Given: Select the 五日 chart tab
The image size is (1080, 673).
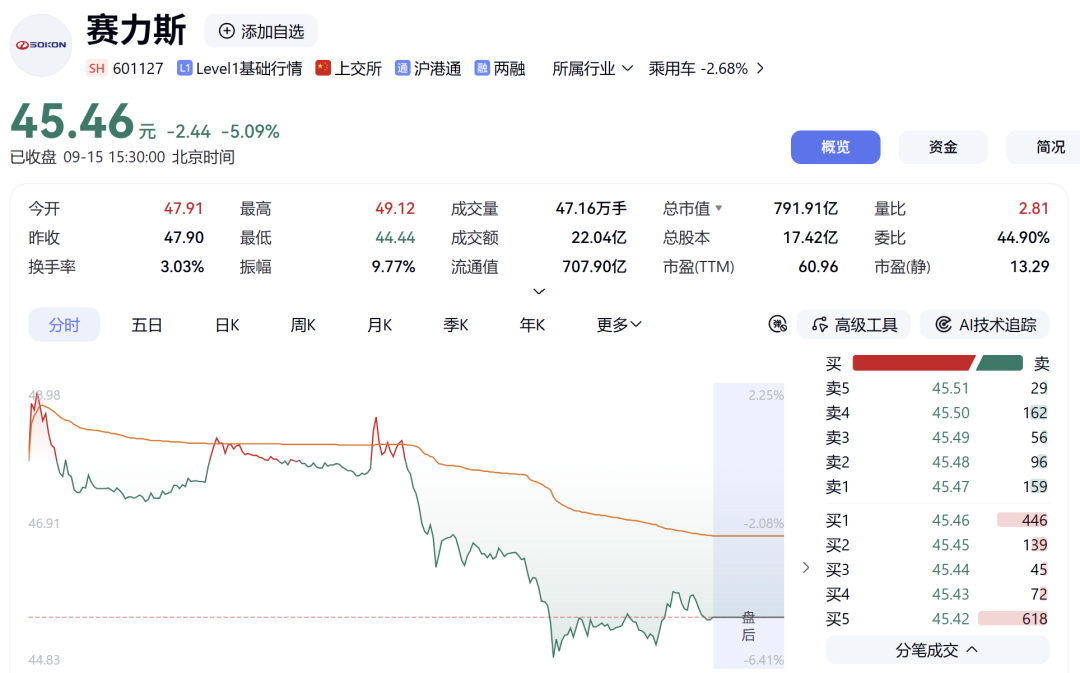Looking at the screenshot, I should (147, 324).
